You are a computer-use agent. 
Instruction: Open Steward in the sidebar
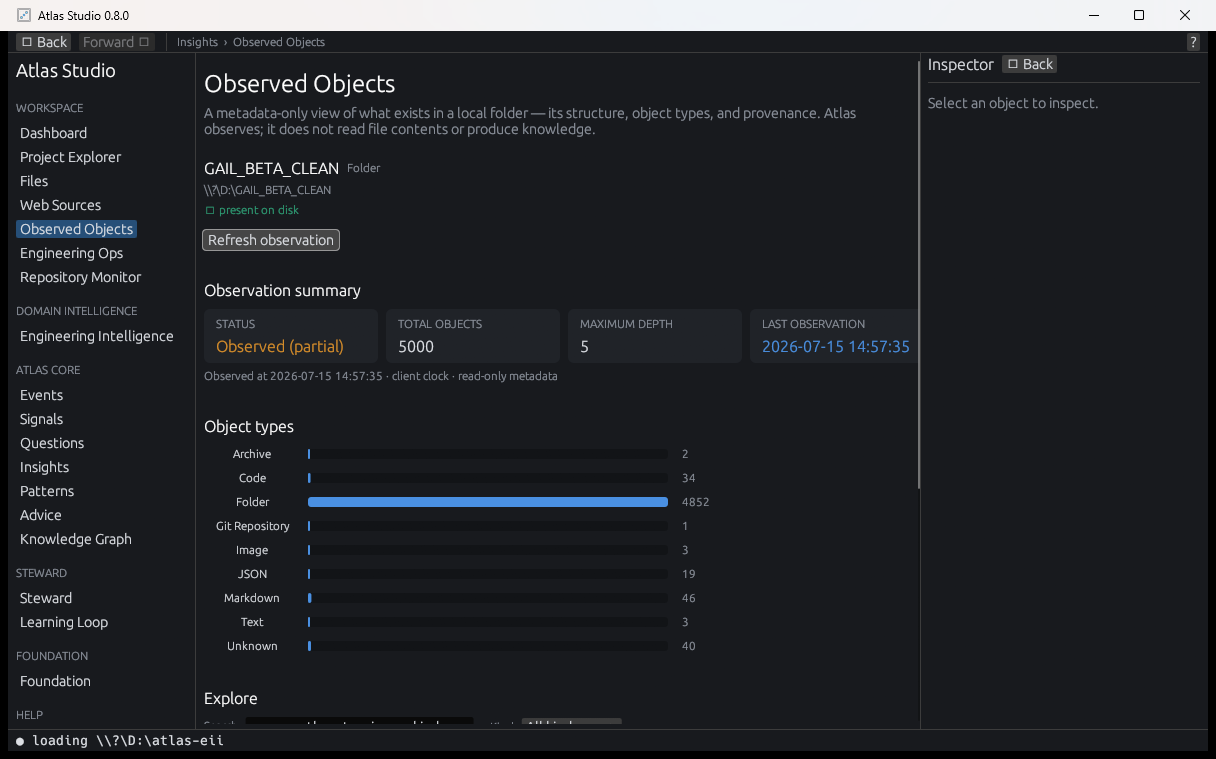(x=46, y=598)
